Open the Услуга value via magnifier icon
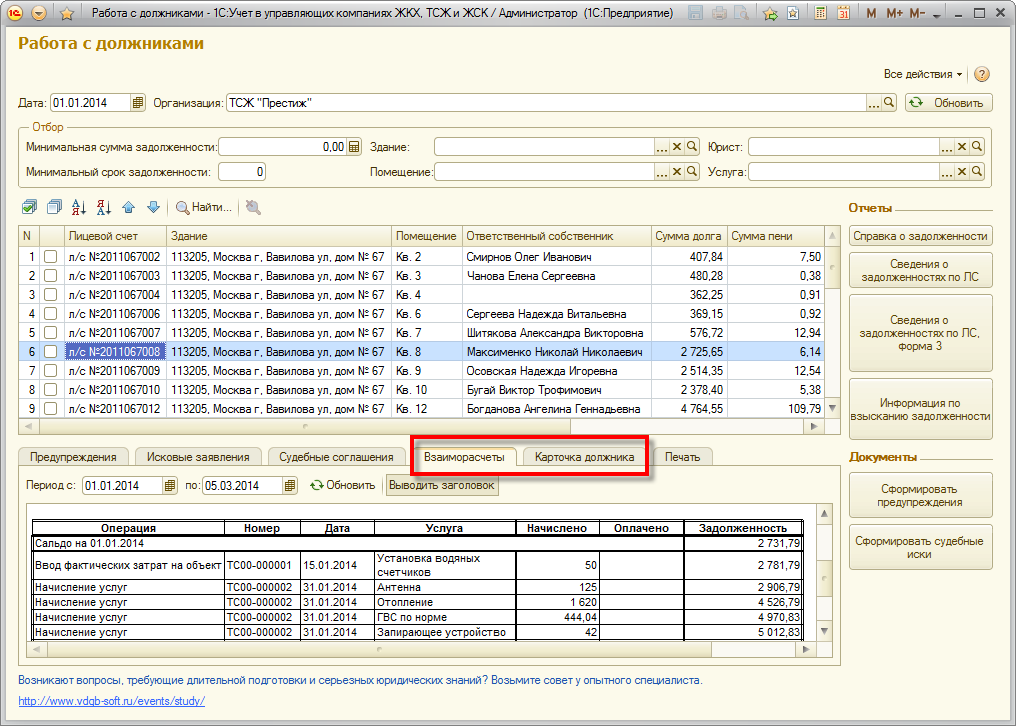The image size is (1016, 726). [977, 172]
